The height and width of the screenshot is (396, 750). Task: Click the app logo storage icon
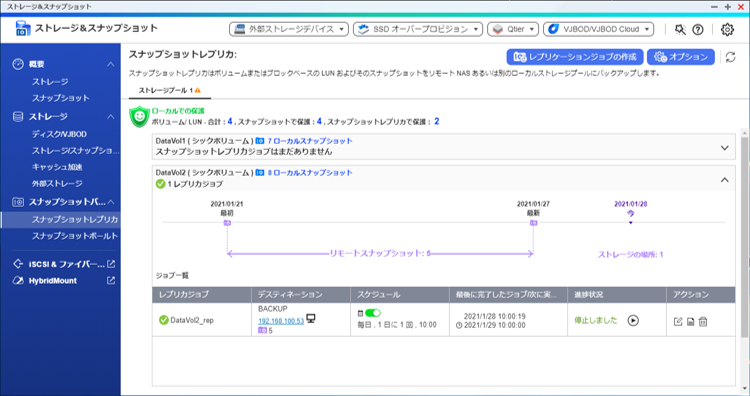click(x=22, y=29)
